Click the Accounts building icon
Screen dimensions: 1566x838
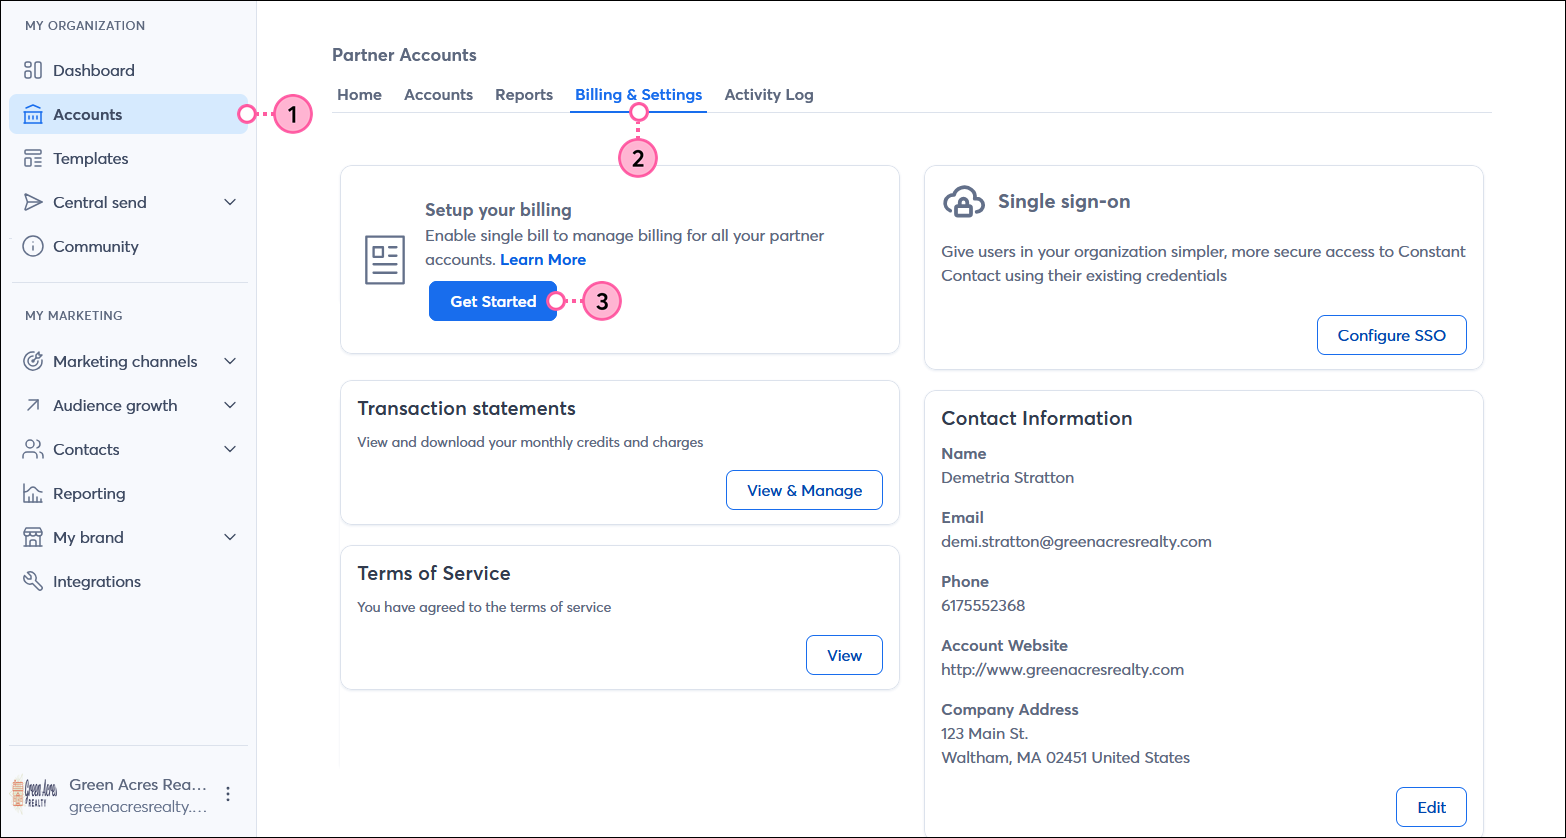pos(33,114)
